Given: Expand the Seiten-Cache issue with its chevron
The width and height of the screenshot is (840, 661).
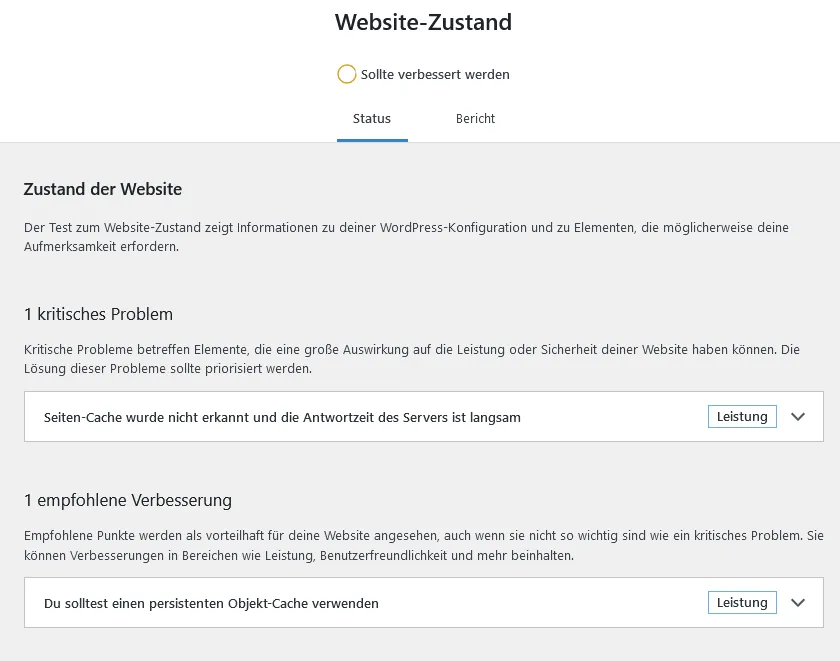Looking at the screenshot, I should coord(798,417).
